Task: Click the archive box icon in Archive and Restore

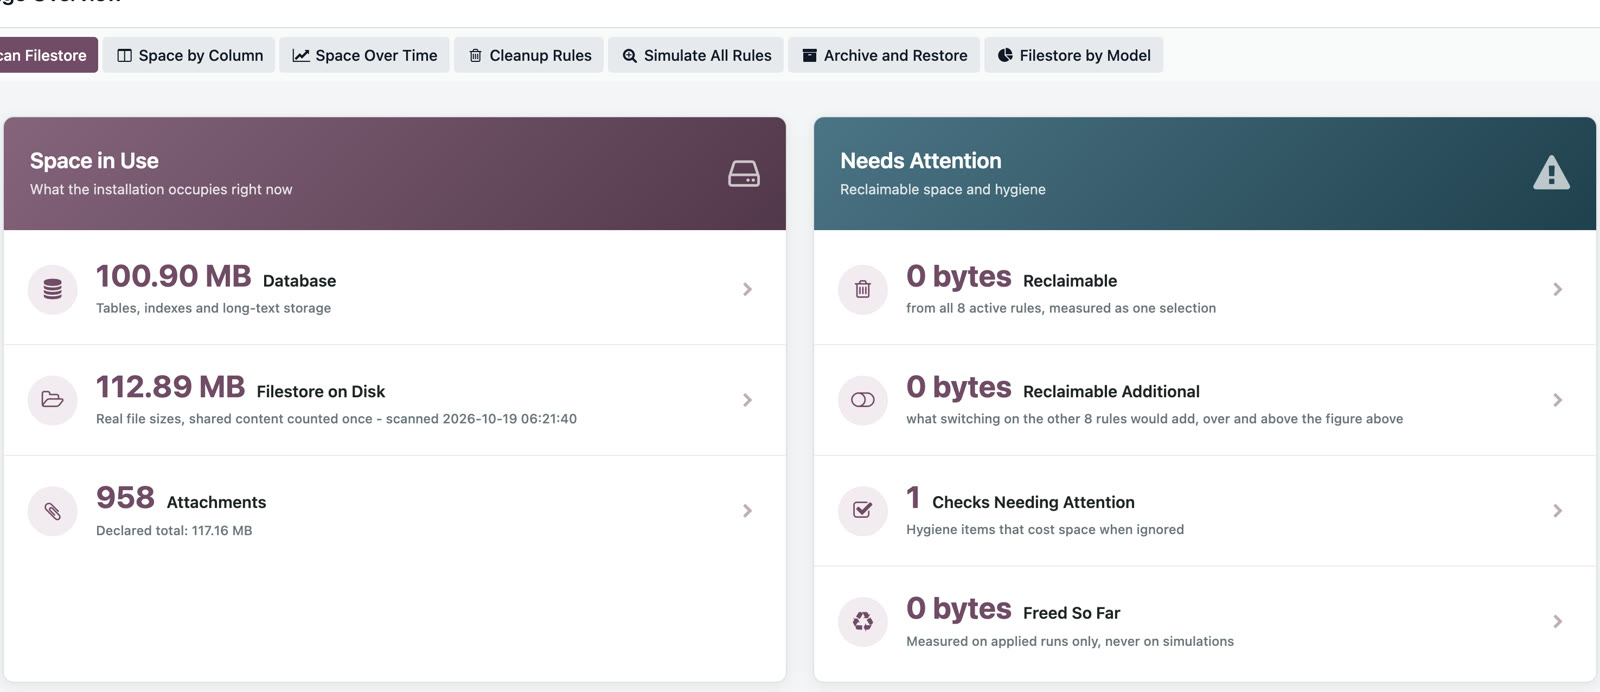Action: coord(810,55)
